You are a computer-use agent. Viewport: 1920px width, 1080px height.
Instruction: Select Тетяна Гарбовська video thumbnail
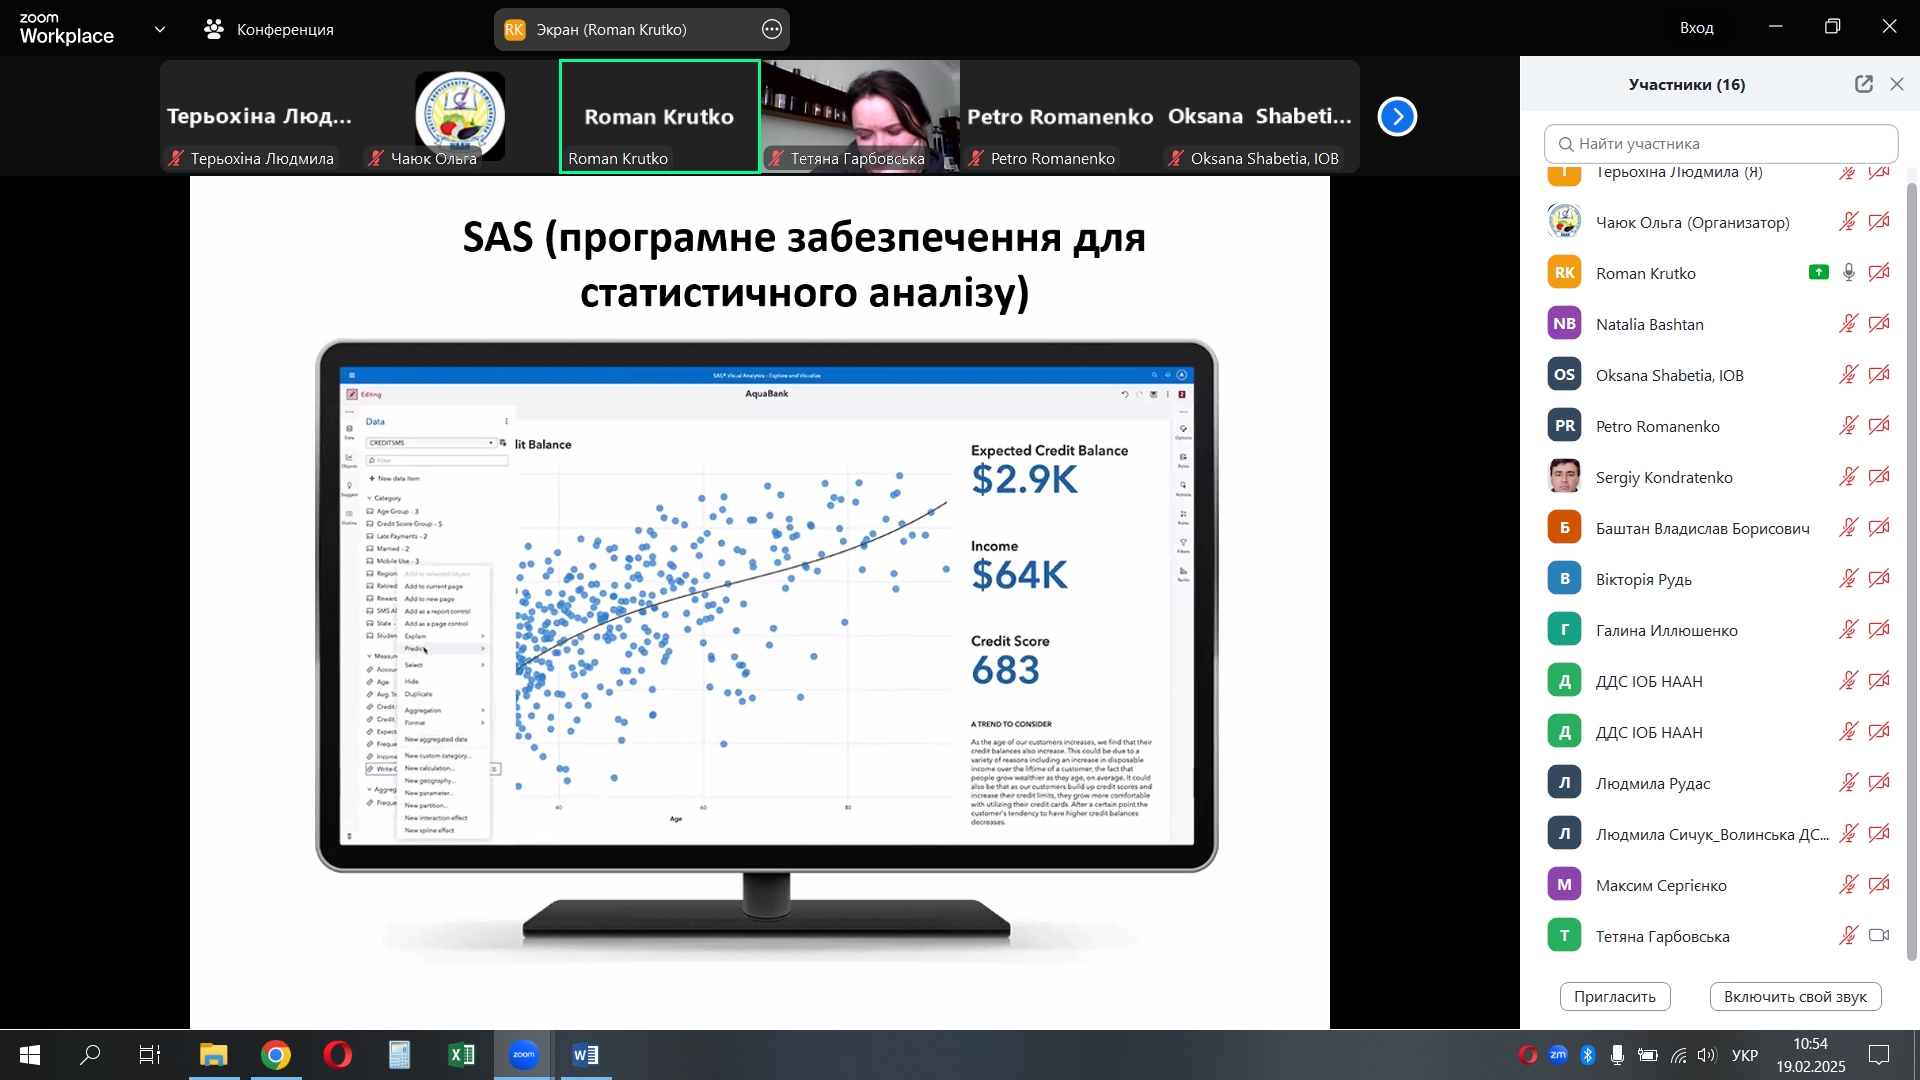point(860,117)
